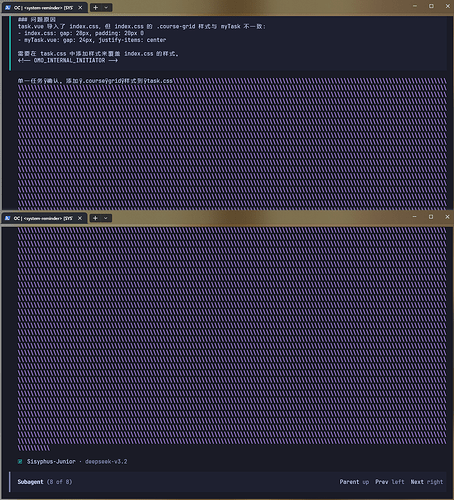Image resolution: width=454 pixels, height=500 pixels.
Task: Click the Parent up navigation hint
Action: (354, 482)
